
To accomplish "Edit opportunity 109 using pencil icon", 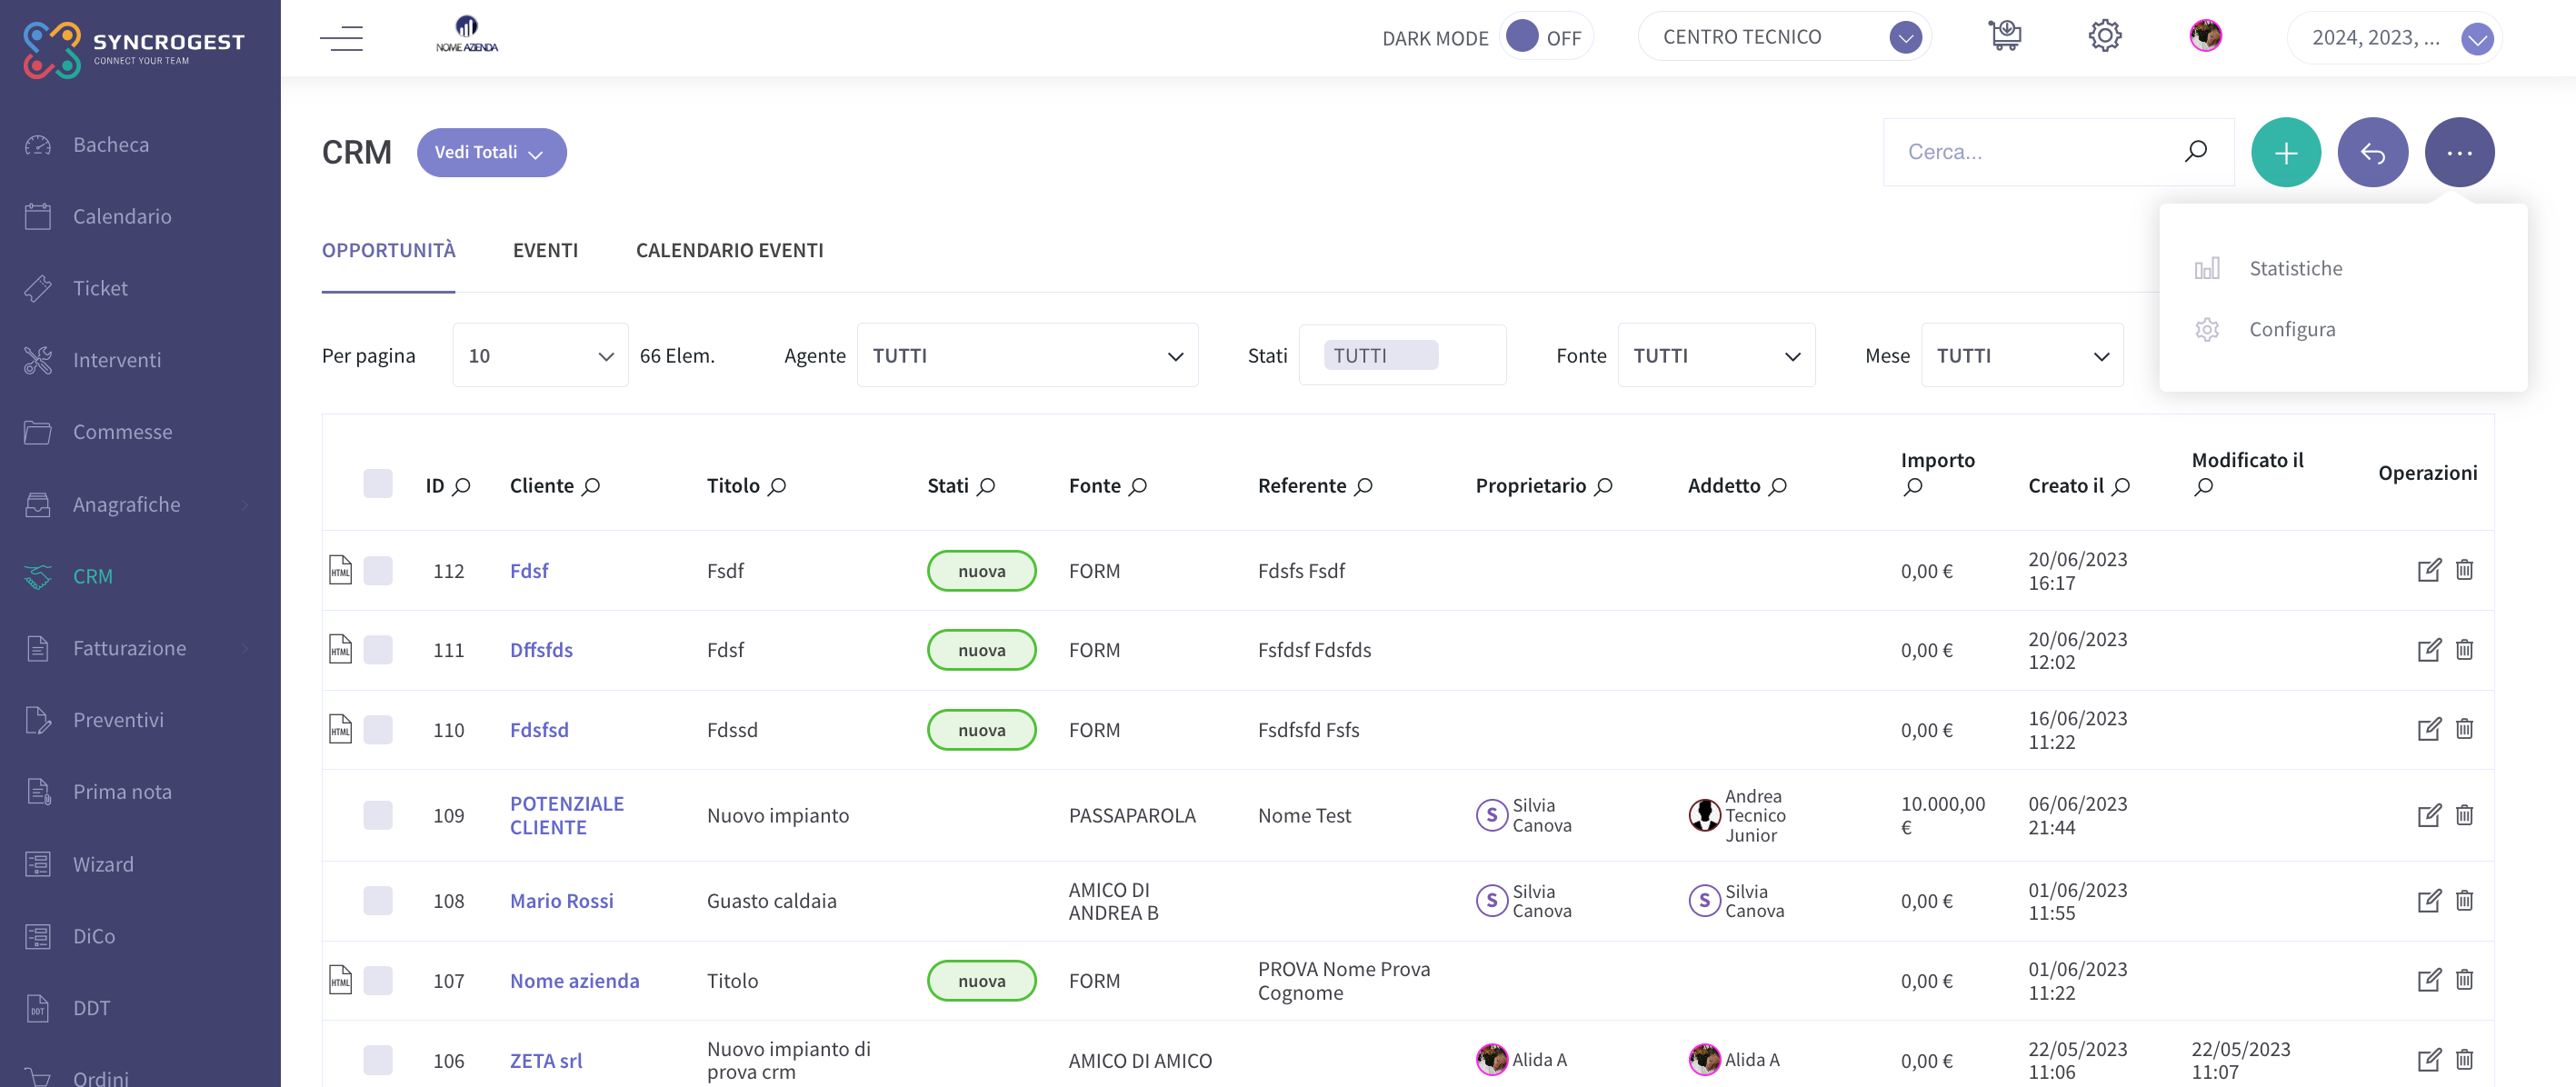I will 2429,815.
